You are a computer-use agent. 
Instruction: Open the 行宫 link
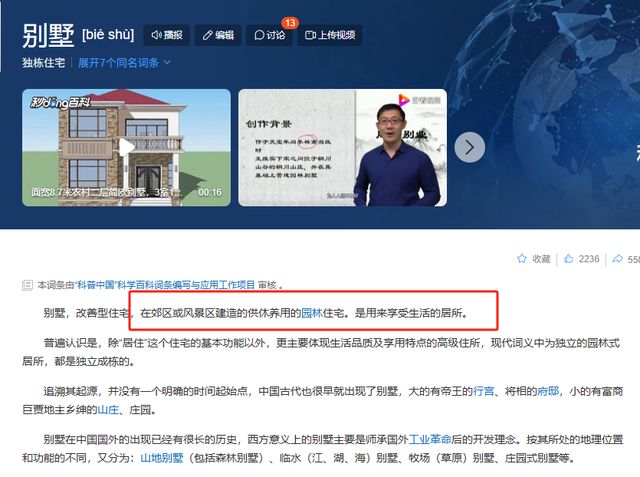click(483, 391)
